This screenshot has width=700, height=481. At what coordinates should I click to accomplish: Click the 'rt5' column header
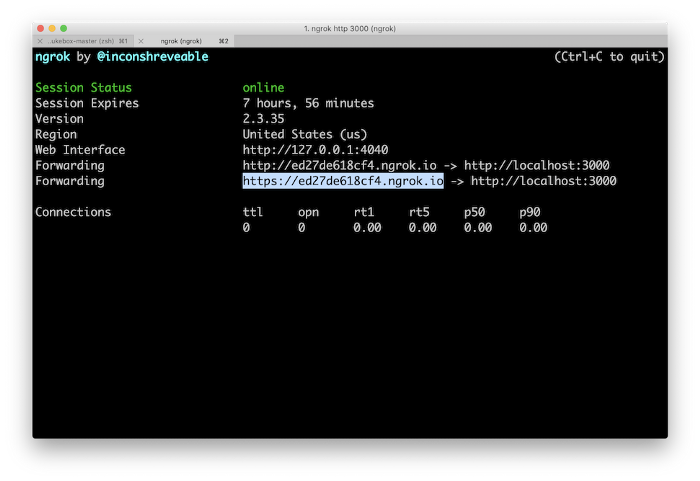419,212
